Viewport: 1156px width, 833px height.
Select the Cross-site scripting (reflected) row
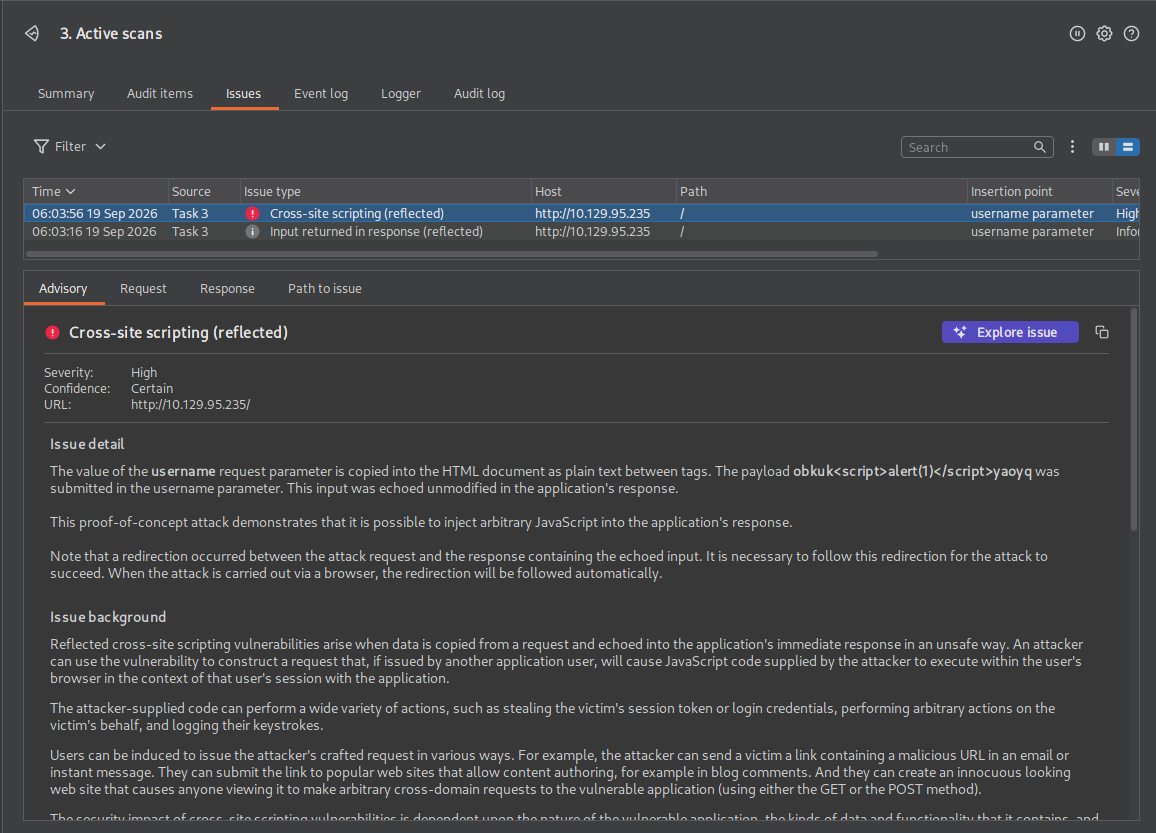(x=581, y=213)
